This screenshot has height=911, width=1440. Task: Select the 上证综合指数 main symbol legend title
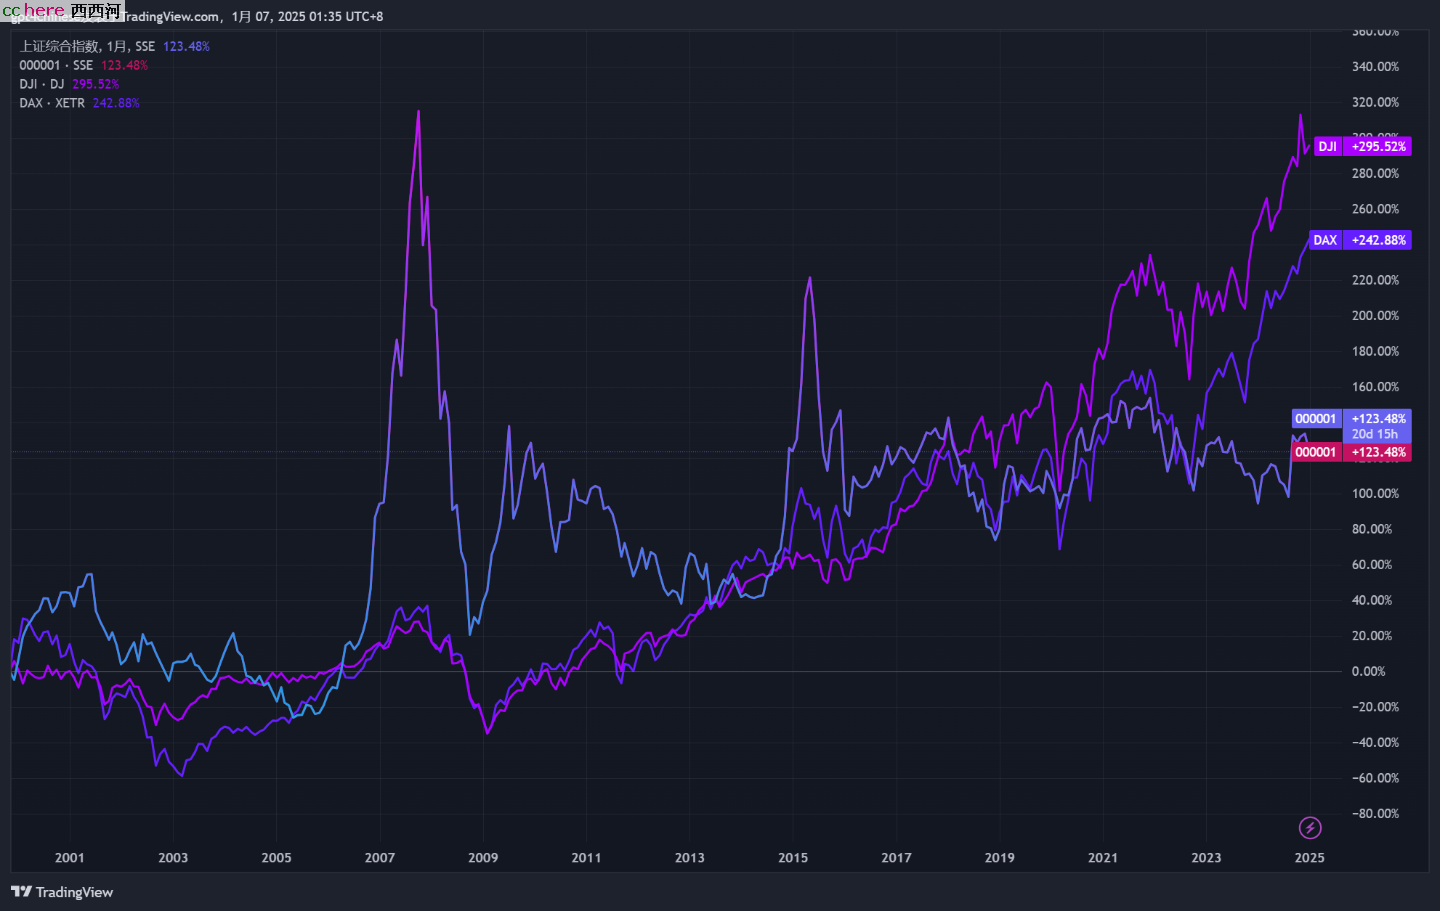[x=87, y=46]
